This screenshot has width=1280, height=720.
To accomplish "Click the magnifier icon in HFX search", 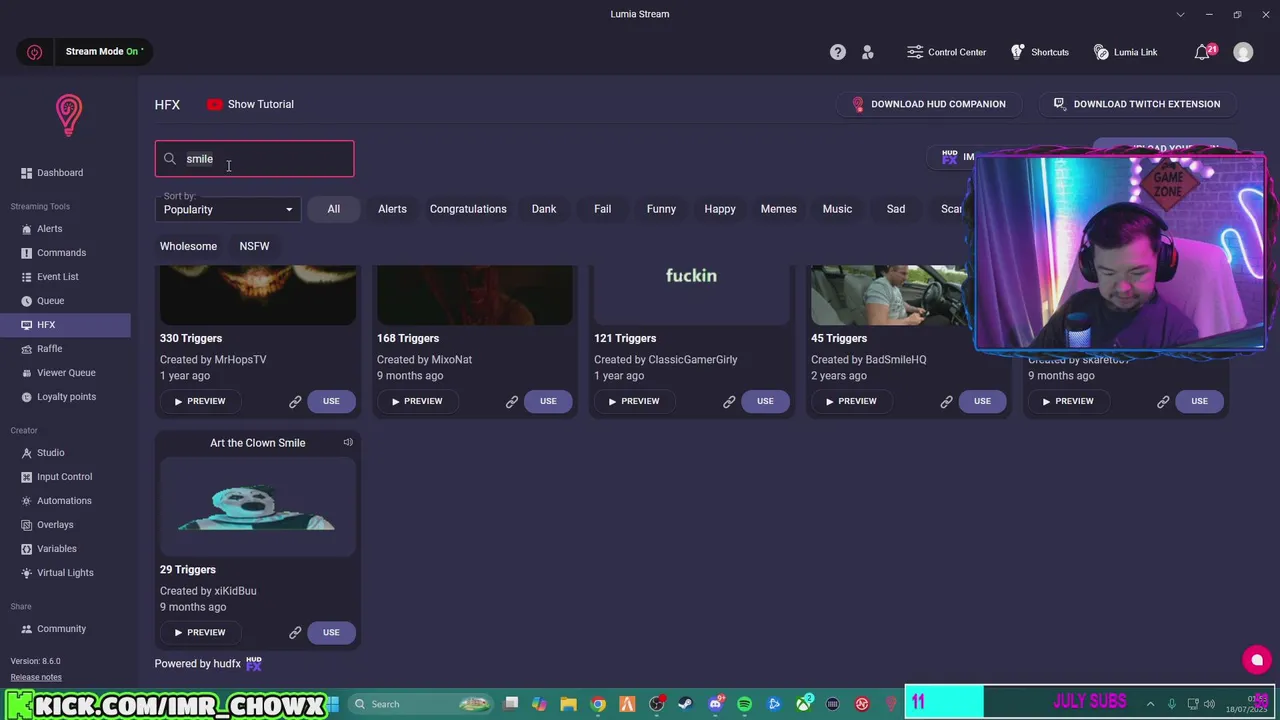I will point(170,159).
